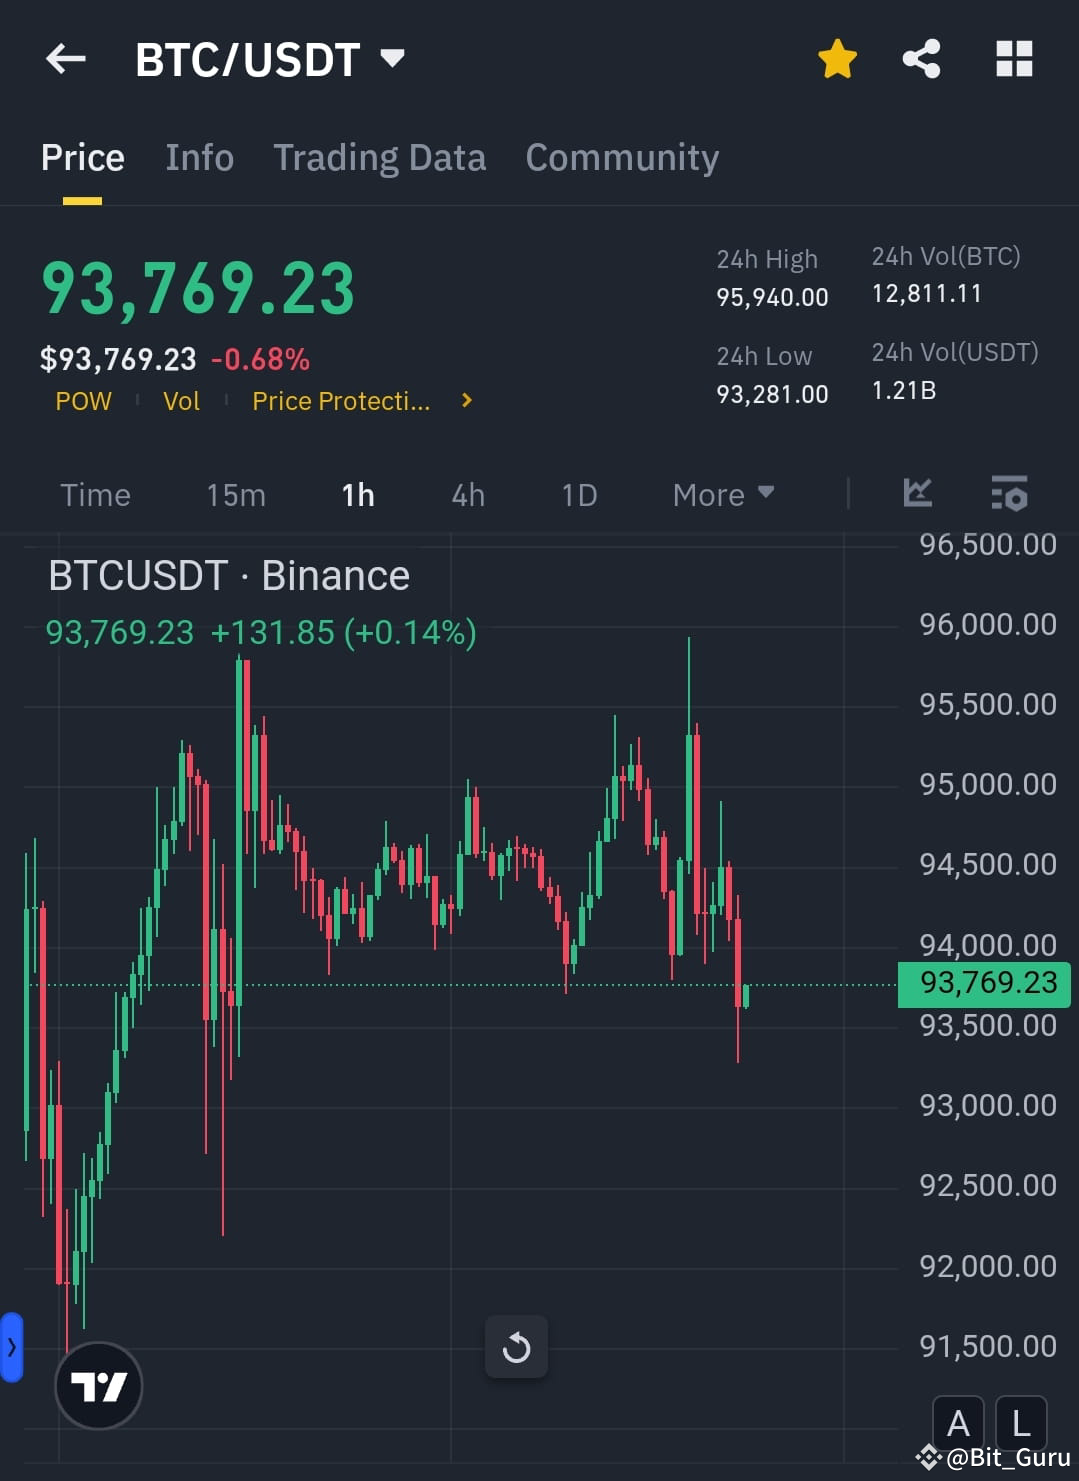Screen dimensions: 1079x1481
Task: Click the POW tag label
Action: (x=84, y=401)
